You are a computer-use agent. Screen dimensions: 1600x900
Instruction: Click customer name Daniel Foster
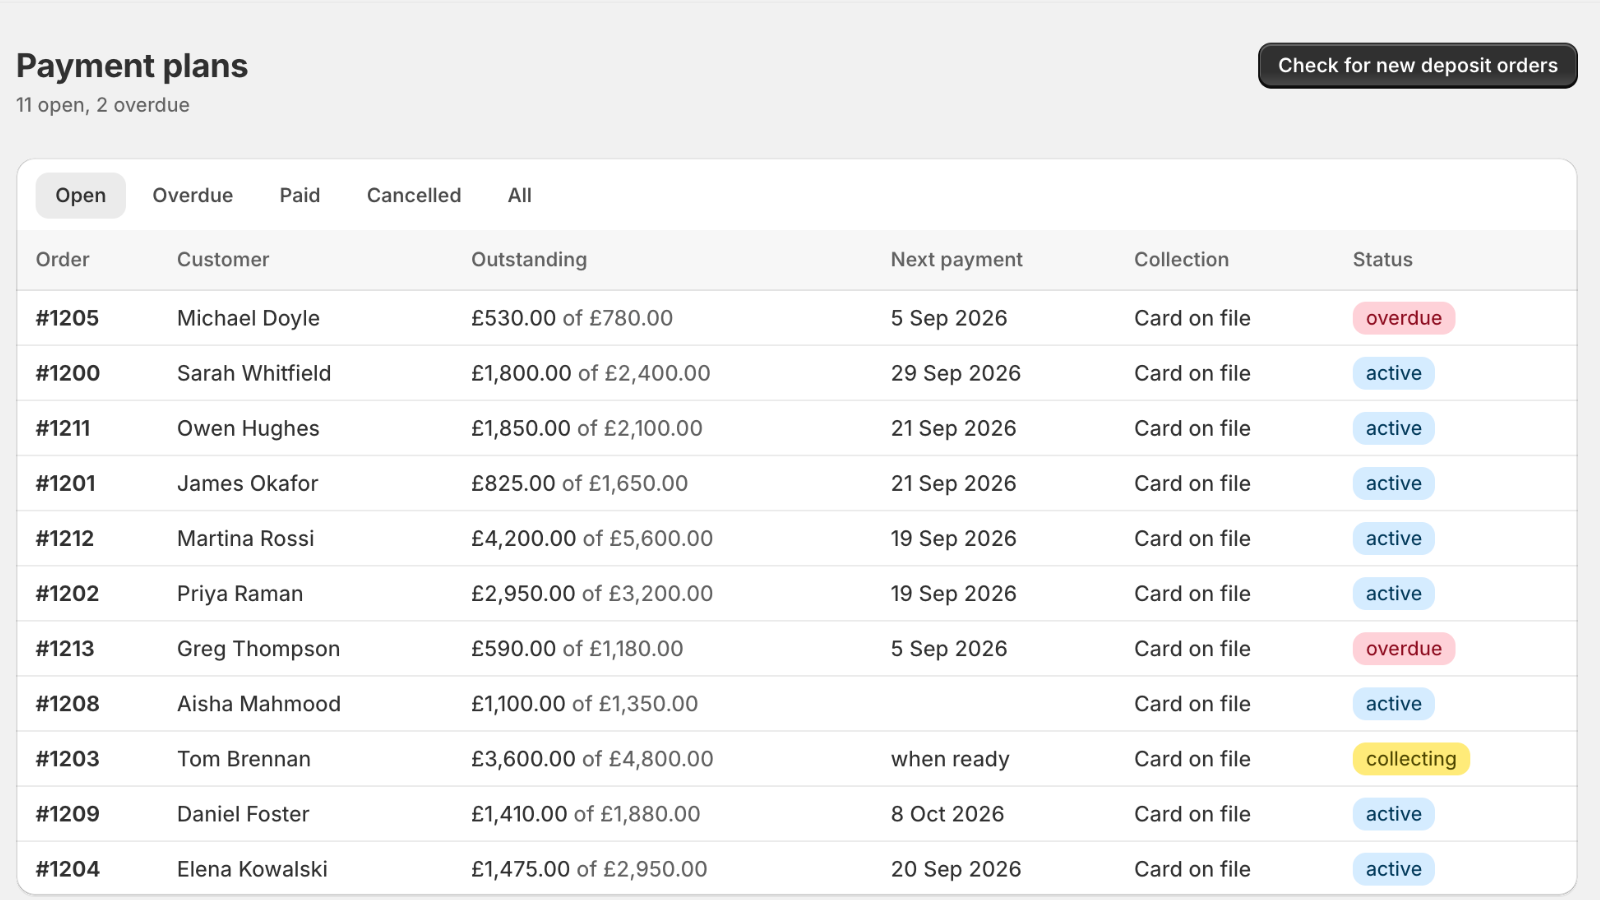pos(243,813)
